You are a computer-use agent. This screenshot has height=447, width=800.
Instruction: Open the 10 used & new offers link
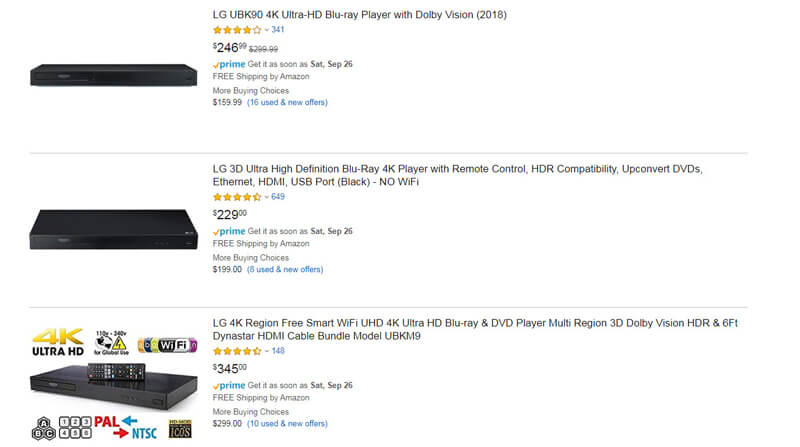coord(287,423)
